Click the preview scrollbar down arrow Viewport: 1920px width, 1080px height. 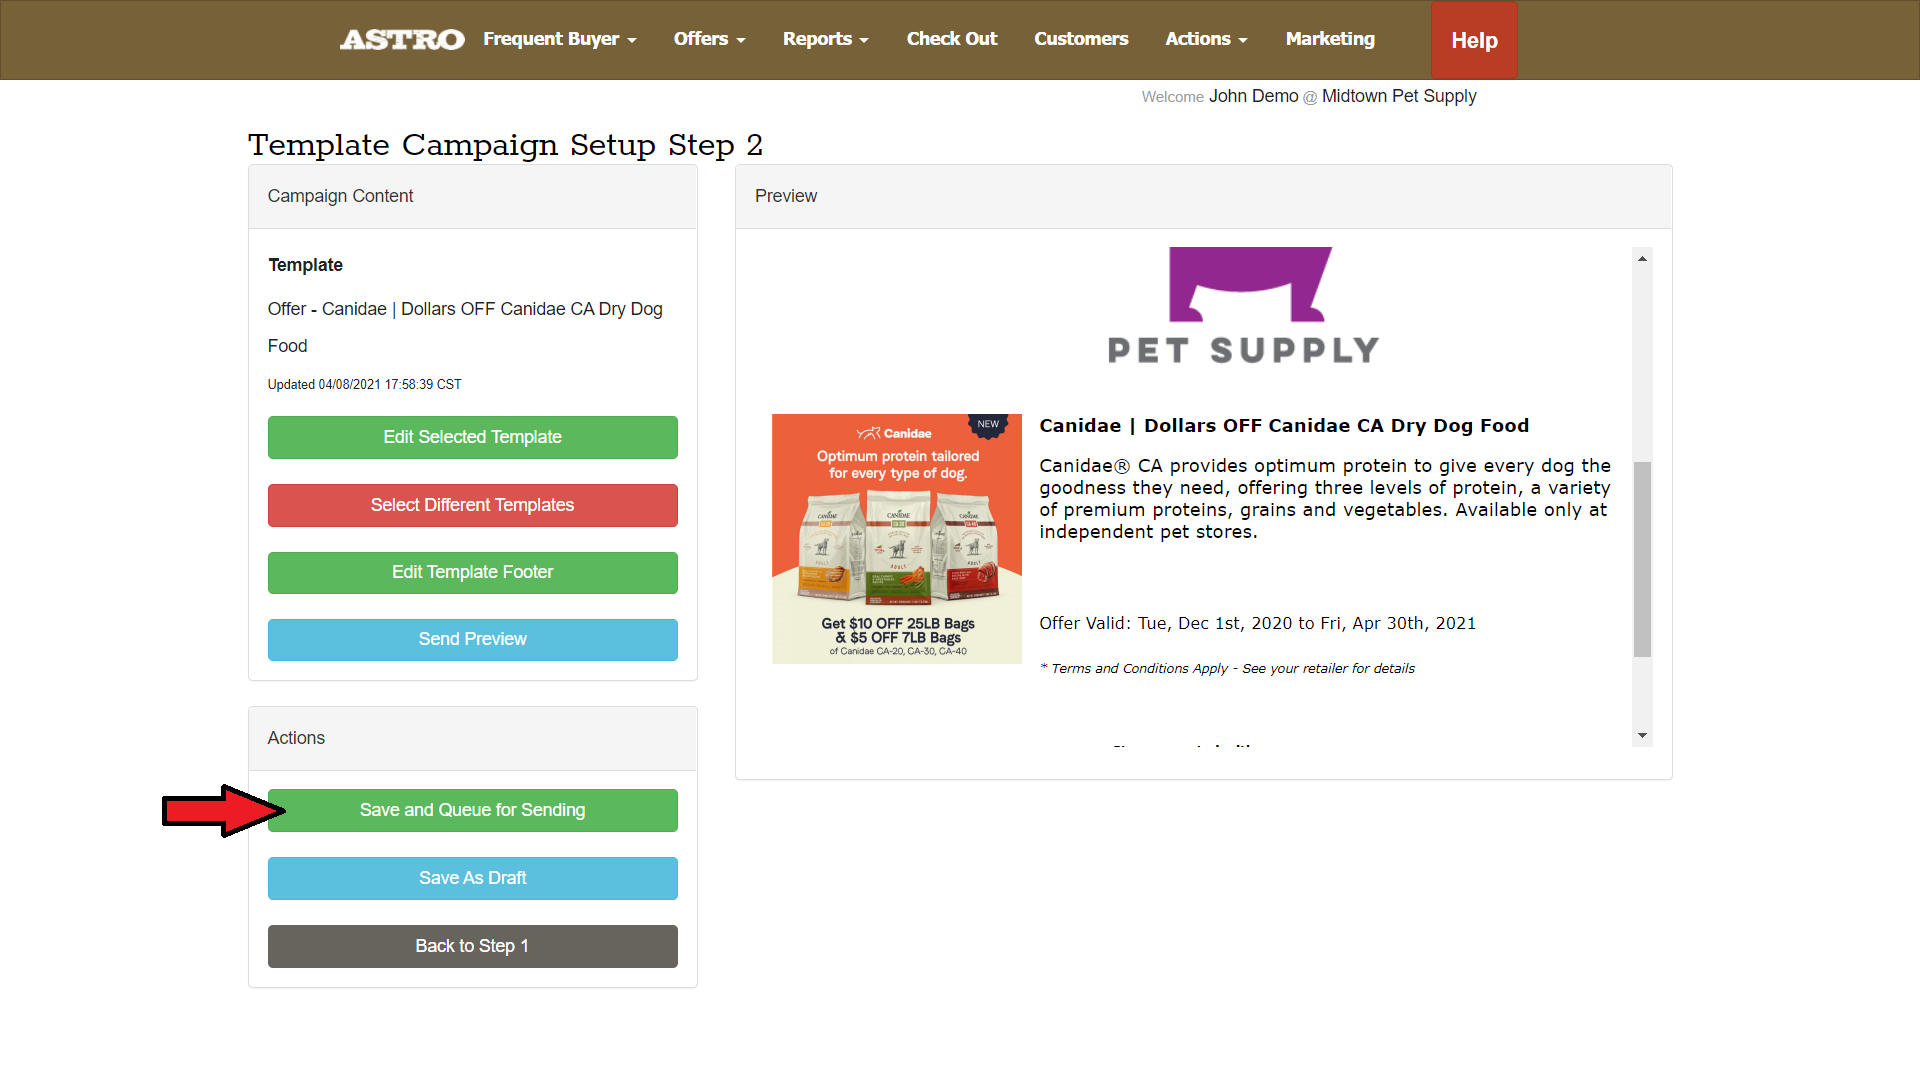[x=1642, y=736]
